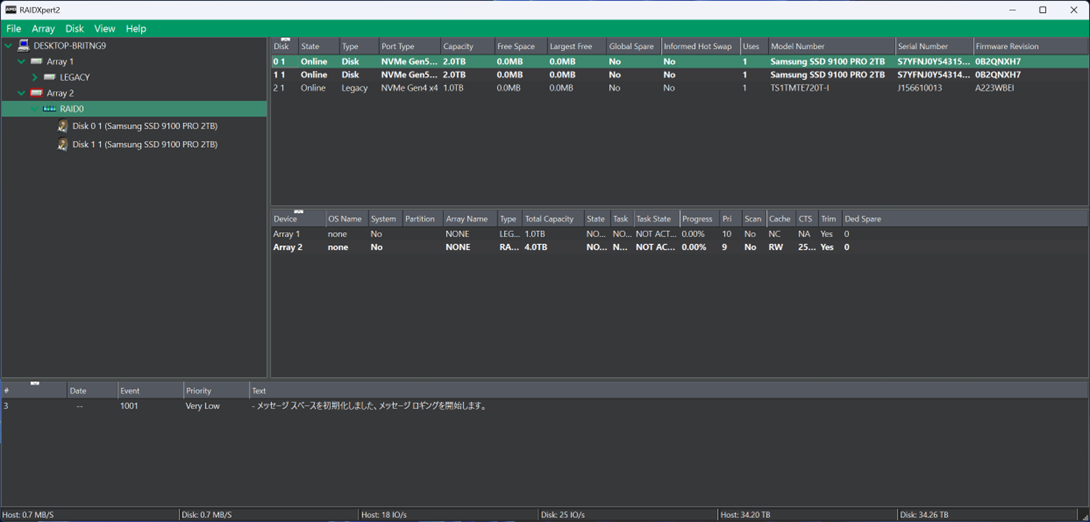Select the TS1TMTE720T-I legacy disk row
This screenshot has width=1090, height=522.
(799, 88)
